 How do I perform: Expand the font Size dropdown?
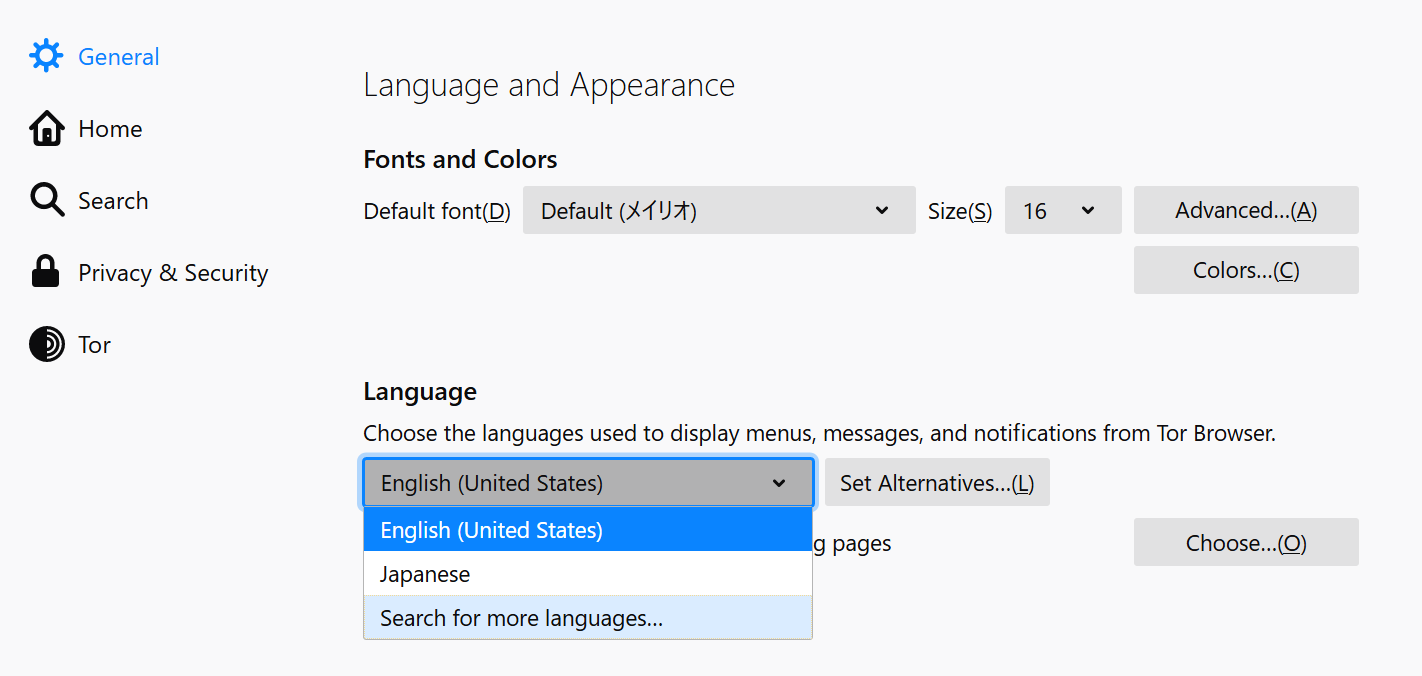[x=1062, y=210]
